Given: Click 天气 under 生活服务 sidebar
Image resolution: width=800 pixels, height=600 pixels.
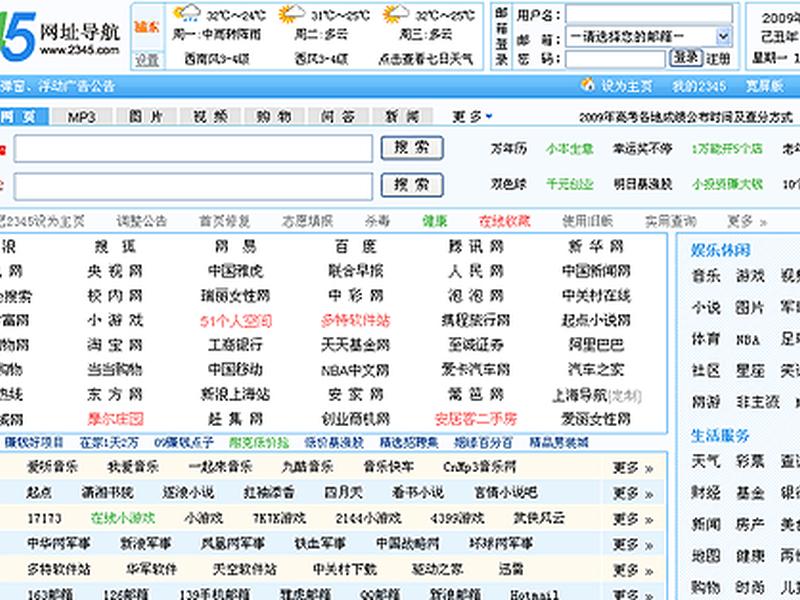Looking at the screenshot, I should [706, 462].
